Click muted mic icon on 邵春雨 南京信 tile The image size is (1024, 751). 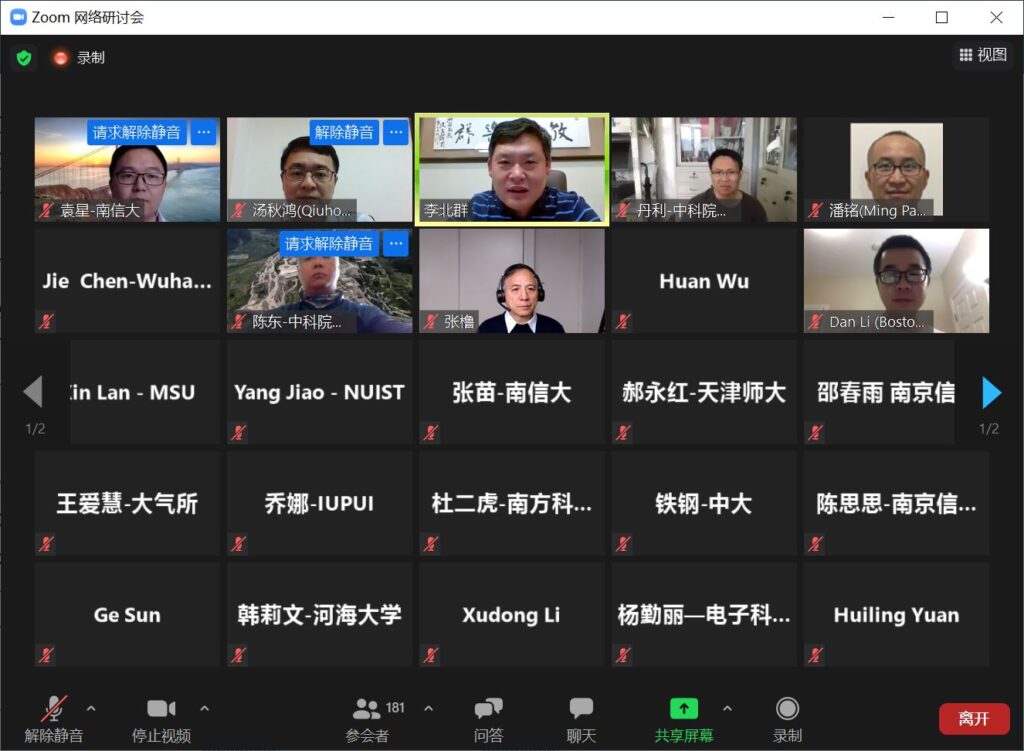click(x=815, y=432)
